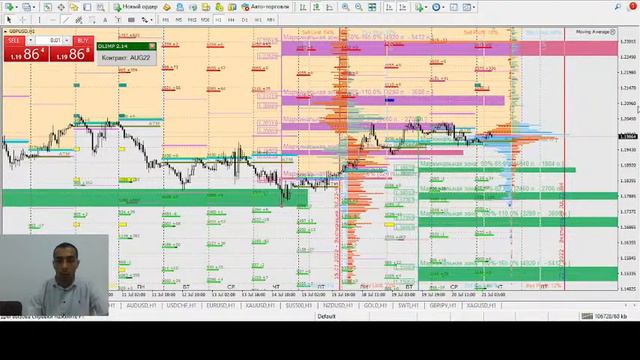Decrease lot volume with down arrow
Screen dimensions: 640x360
coord(30,40)
